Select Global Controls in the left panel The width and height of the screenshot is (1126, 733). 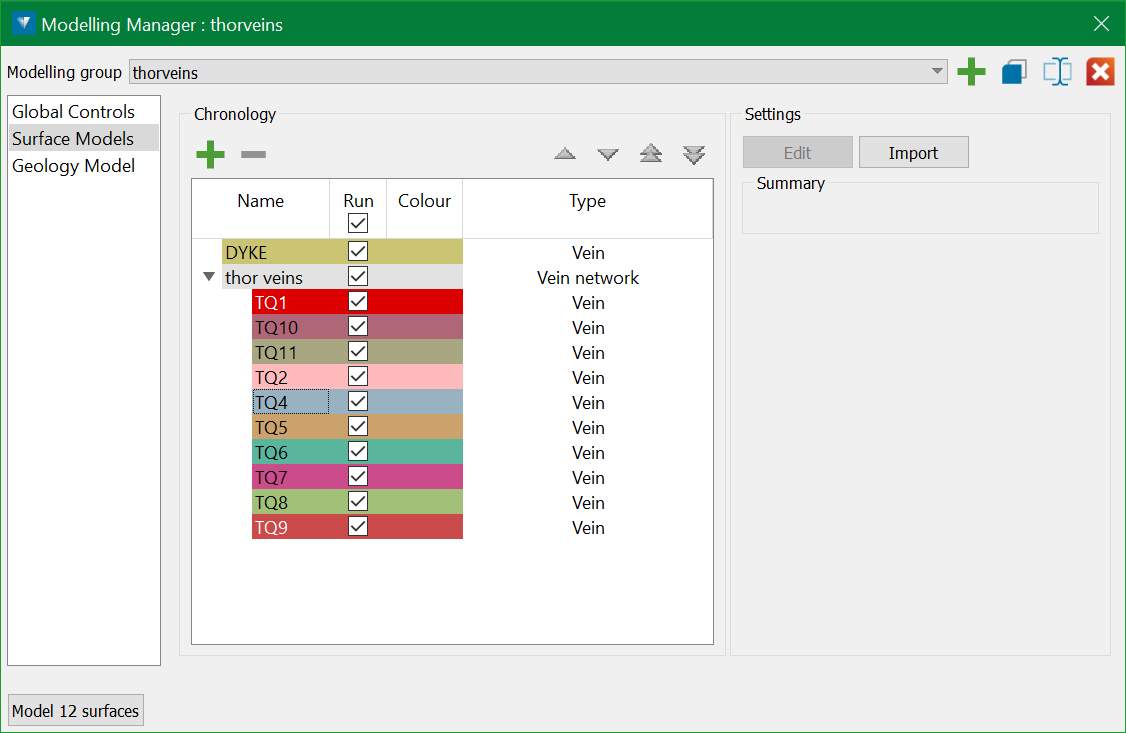pos(73,112)
